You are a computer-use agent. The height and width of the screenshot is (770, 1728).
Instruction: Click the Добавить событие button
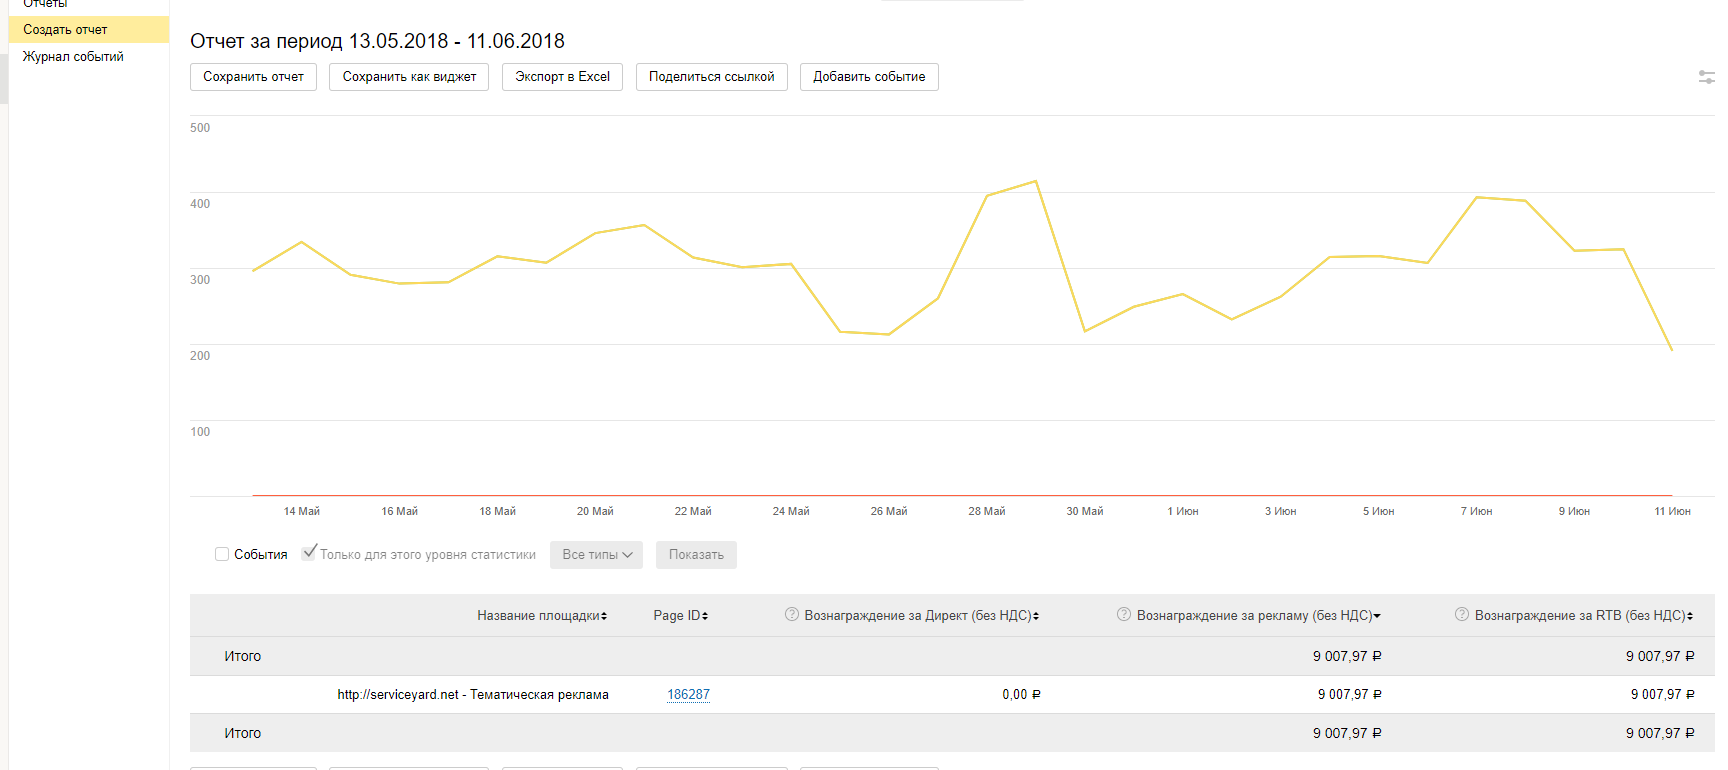point(868,77)
